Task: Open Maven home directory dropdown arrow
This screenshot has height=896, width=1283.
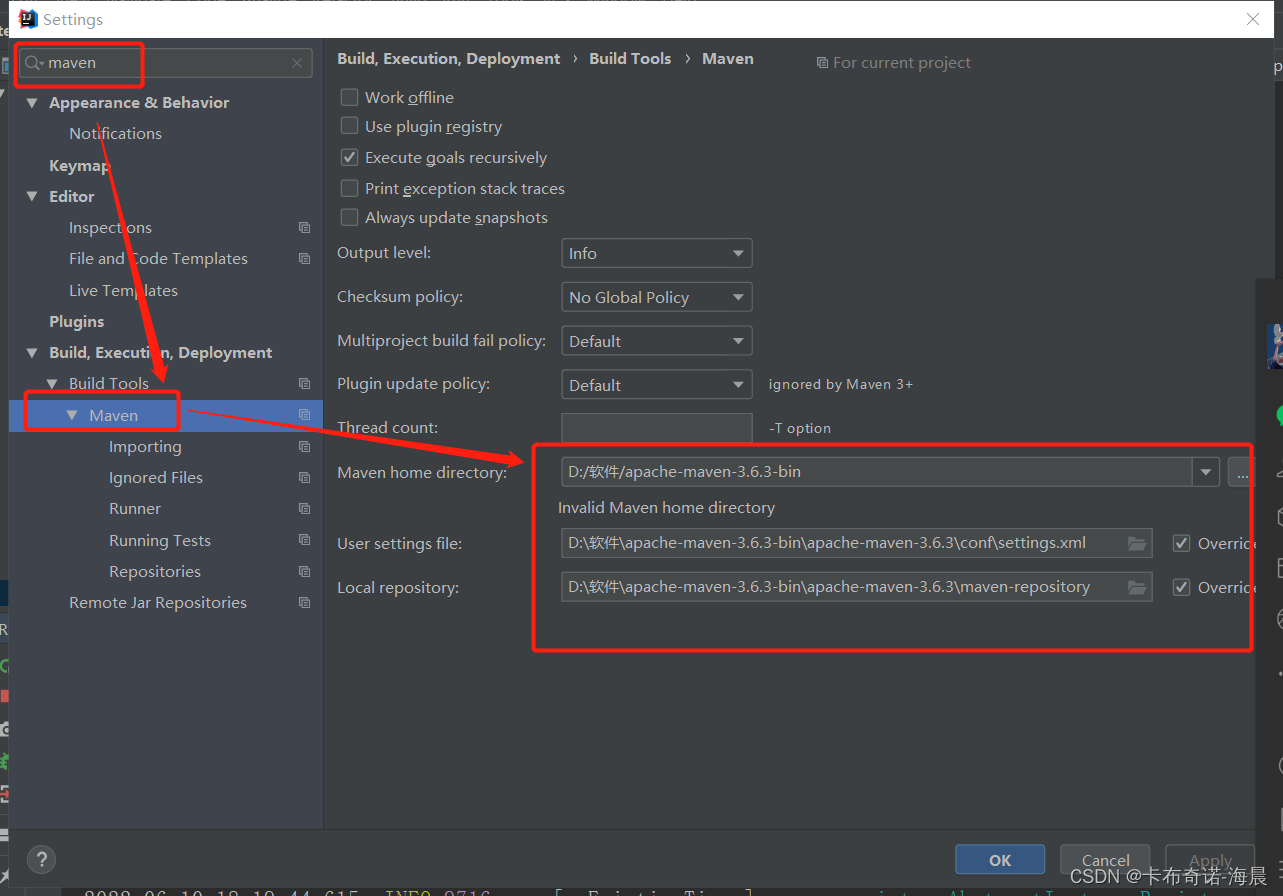Action: coord(1205,472)
